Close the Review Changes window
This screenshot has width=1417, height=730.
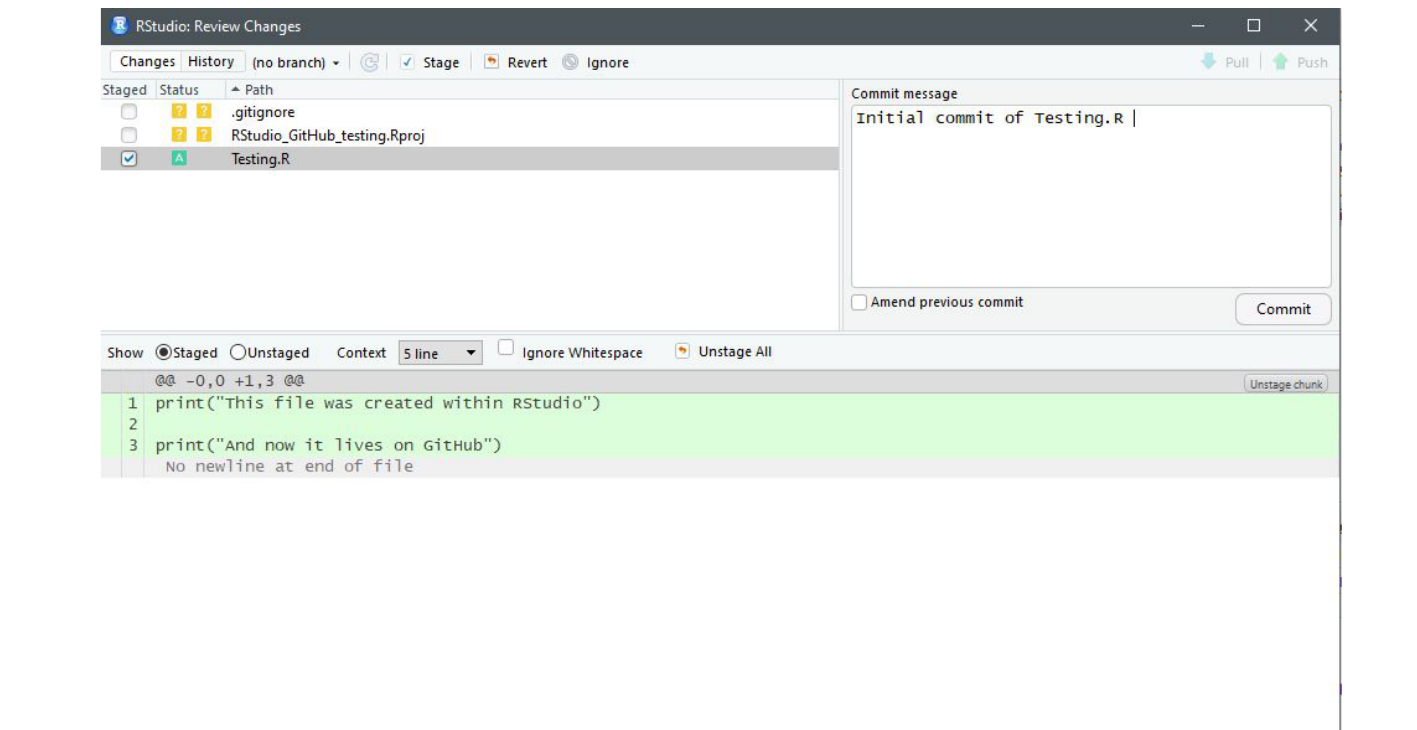(1311, 26)
